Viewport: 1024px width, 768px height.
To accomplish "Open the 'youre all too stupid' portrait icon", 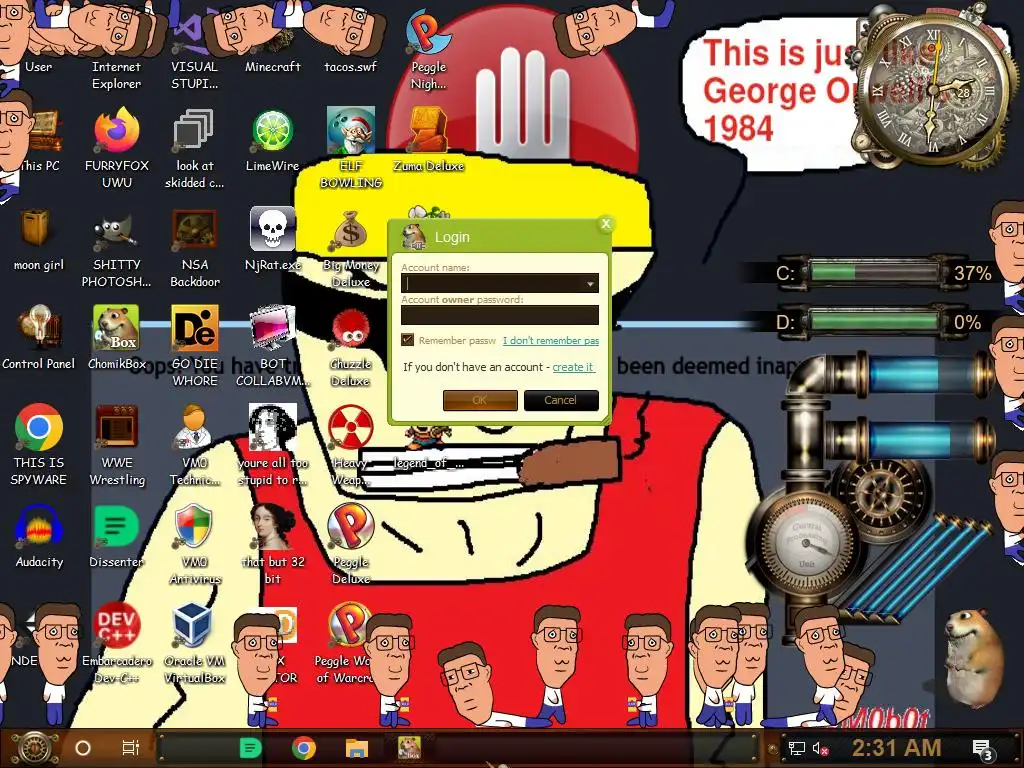I will click(x=272, y=445).
